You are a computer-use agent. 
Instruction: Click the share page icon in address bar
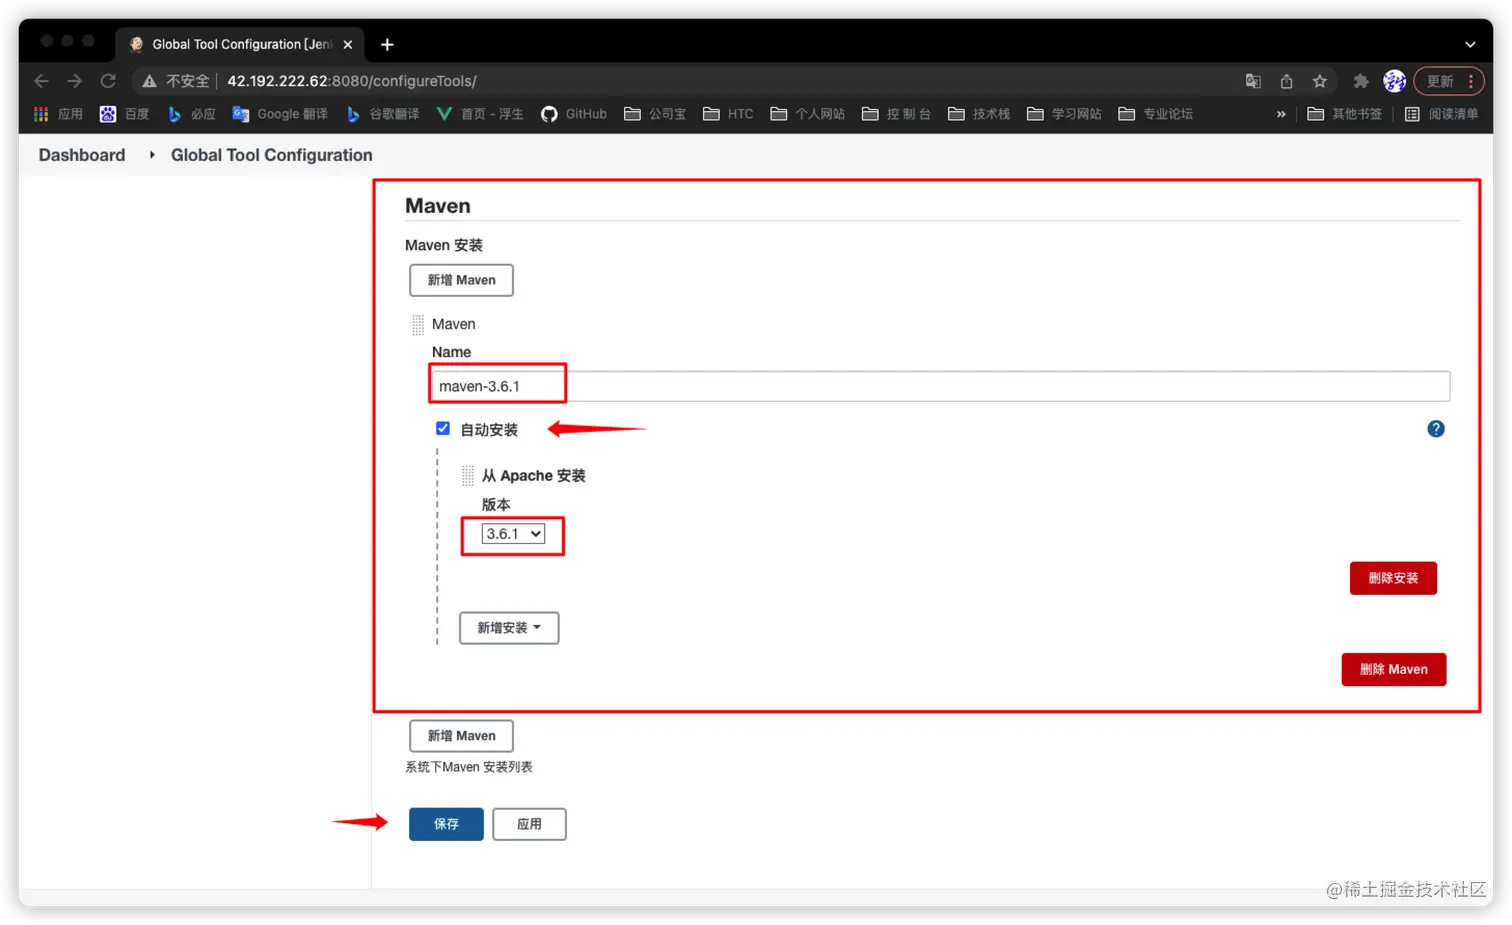[x=1286, y=81]
